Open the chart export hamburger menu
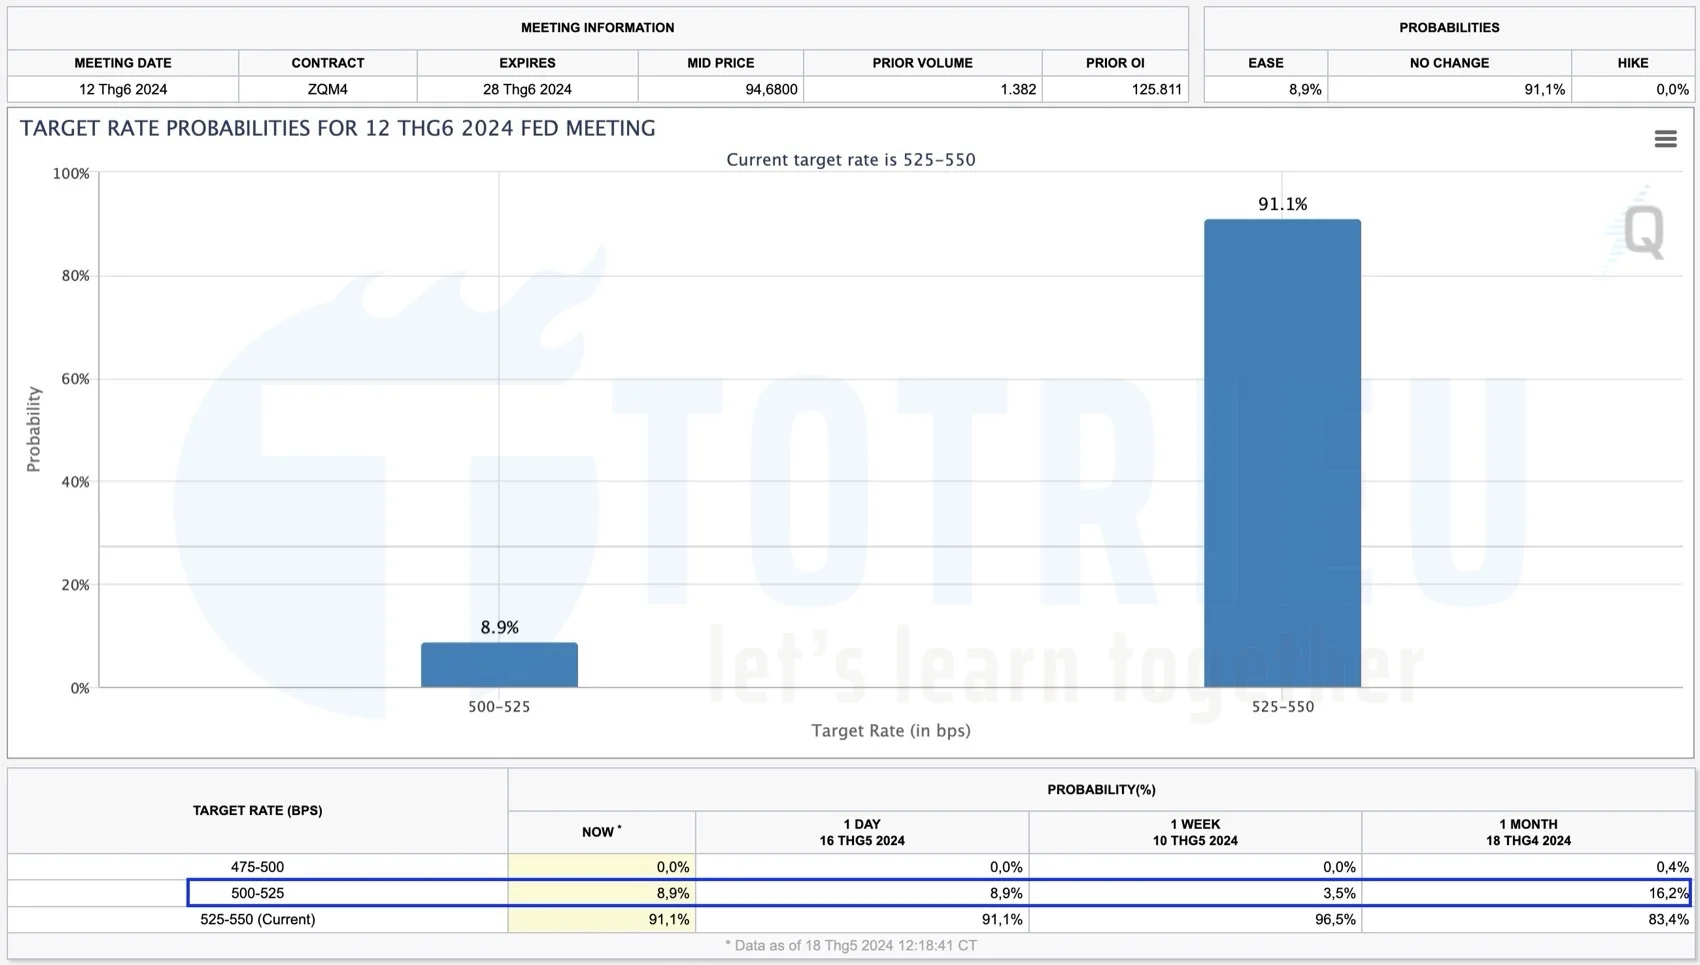Viewport: 1700px width, 965px height. point(1664,139)
